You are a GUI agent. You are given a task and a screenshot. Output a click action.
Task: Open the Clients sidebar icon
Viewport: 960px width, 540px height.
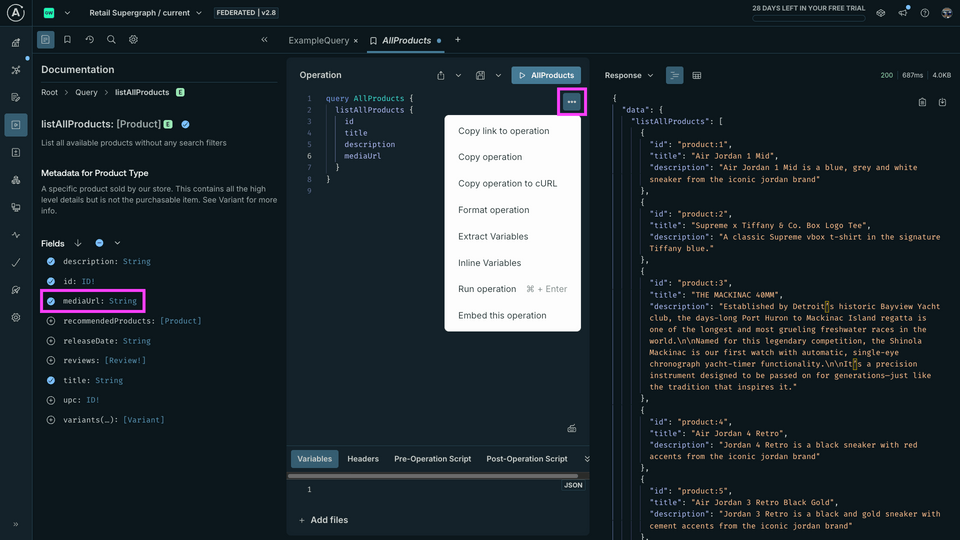[16, 208]
